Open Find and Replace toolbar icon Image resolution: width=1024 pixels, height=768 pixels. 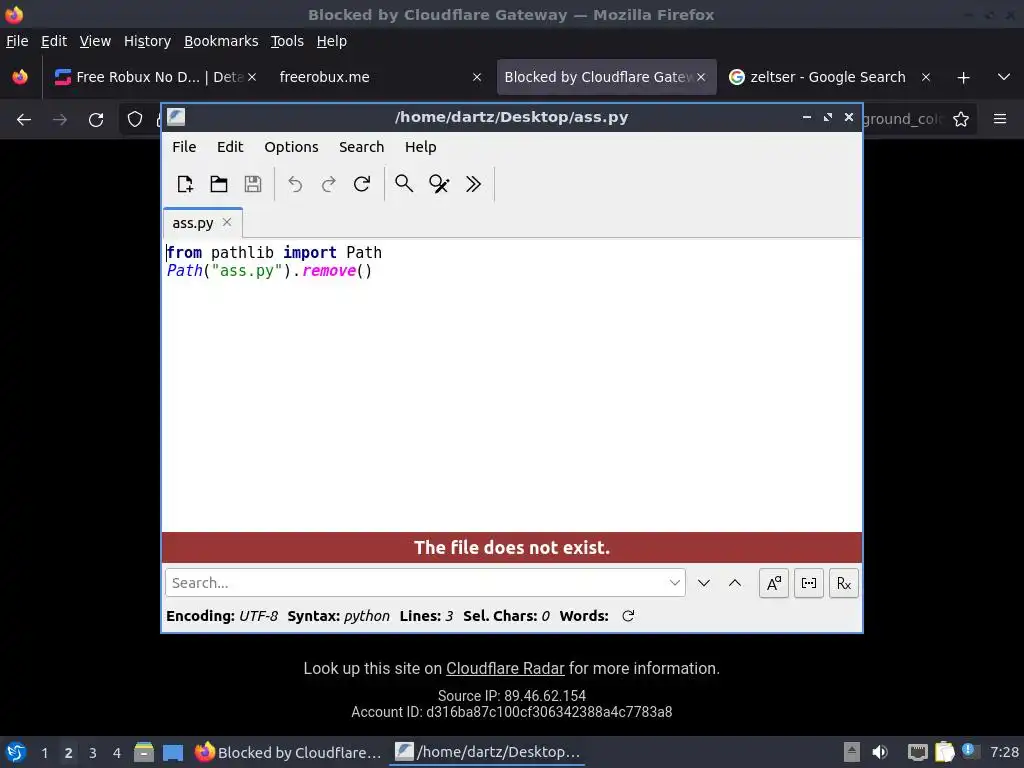pyautogui.click(x=439, y=184)
